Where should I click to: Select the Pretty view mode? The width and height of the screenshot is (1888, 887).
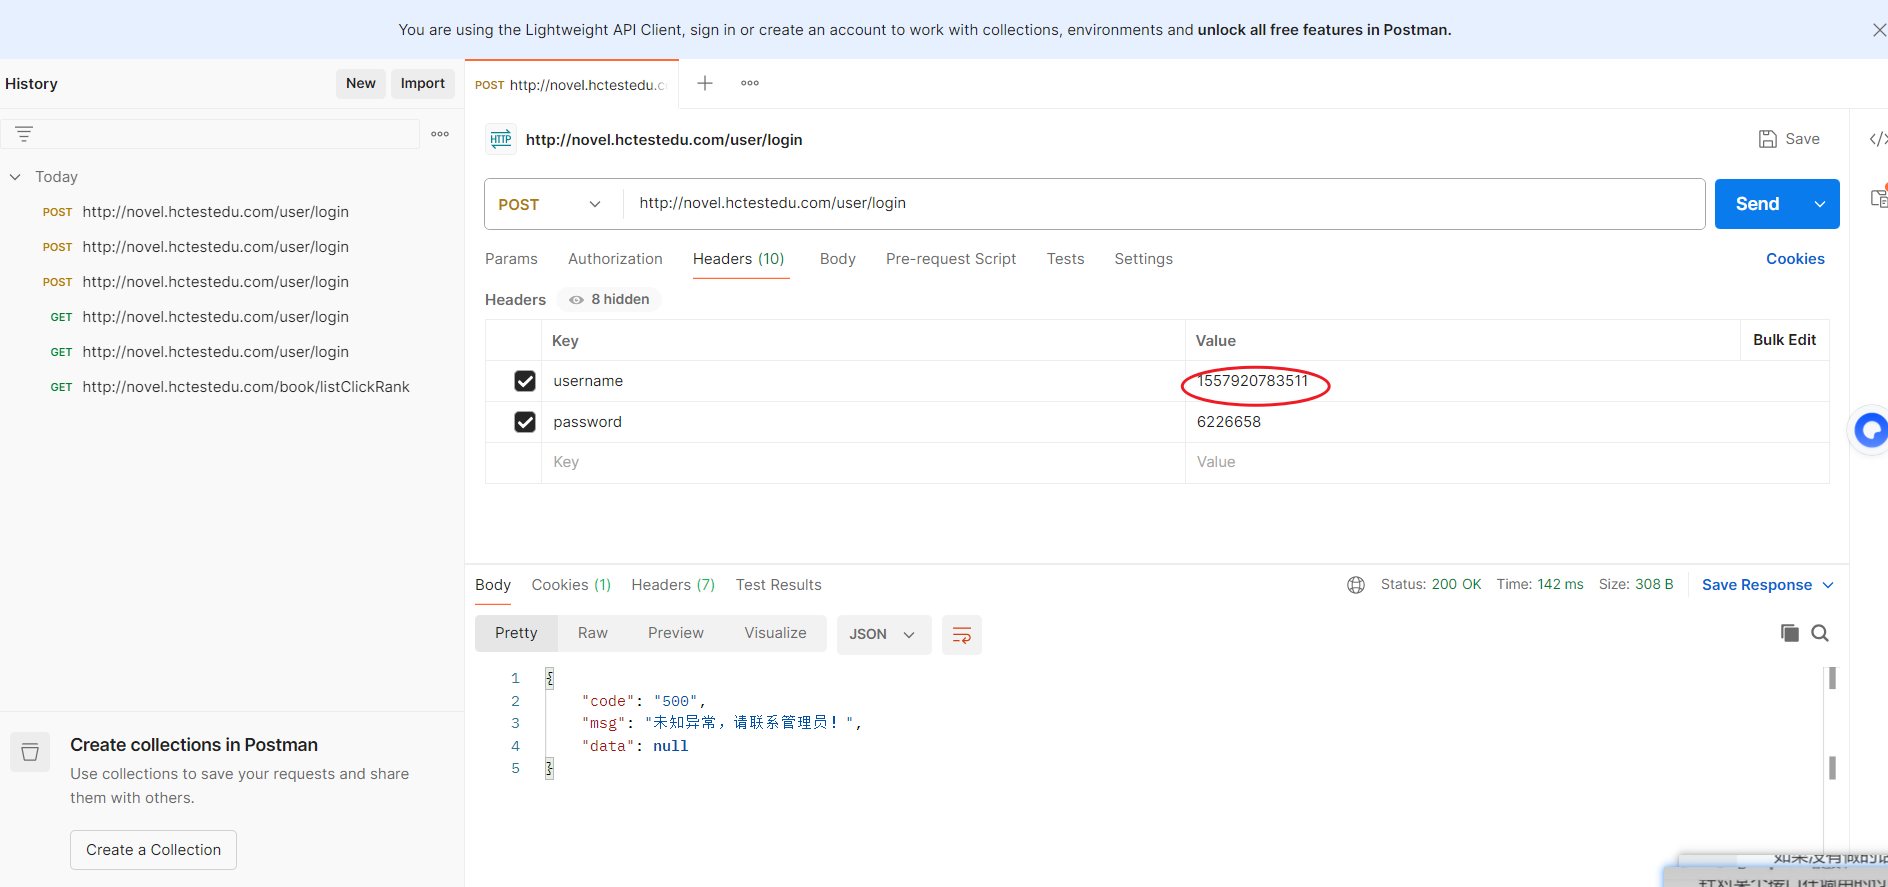click(516, 633)
